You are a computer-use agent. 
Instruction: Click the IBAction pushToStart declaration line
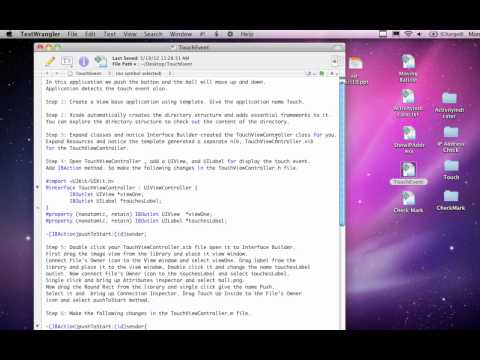click(x=96, y=234)
